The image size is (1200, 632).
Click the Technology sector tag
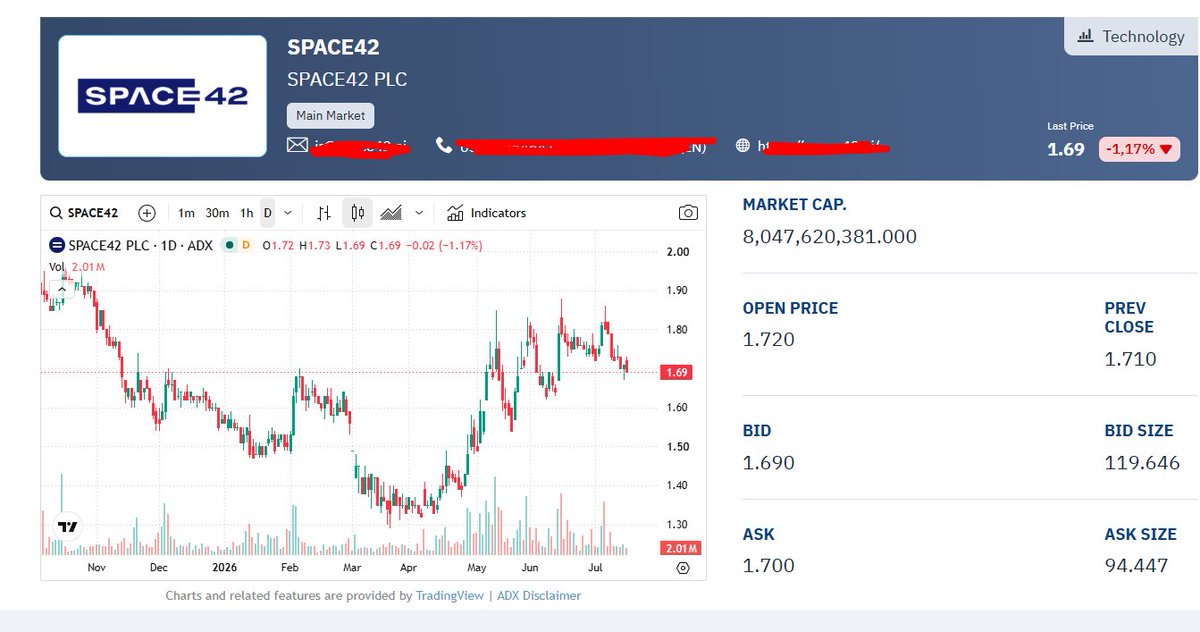click(x=1130, y=36)
